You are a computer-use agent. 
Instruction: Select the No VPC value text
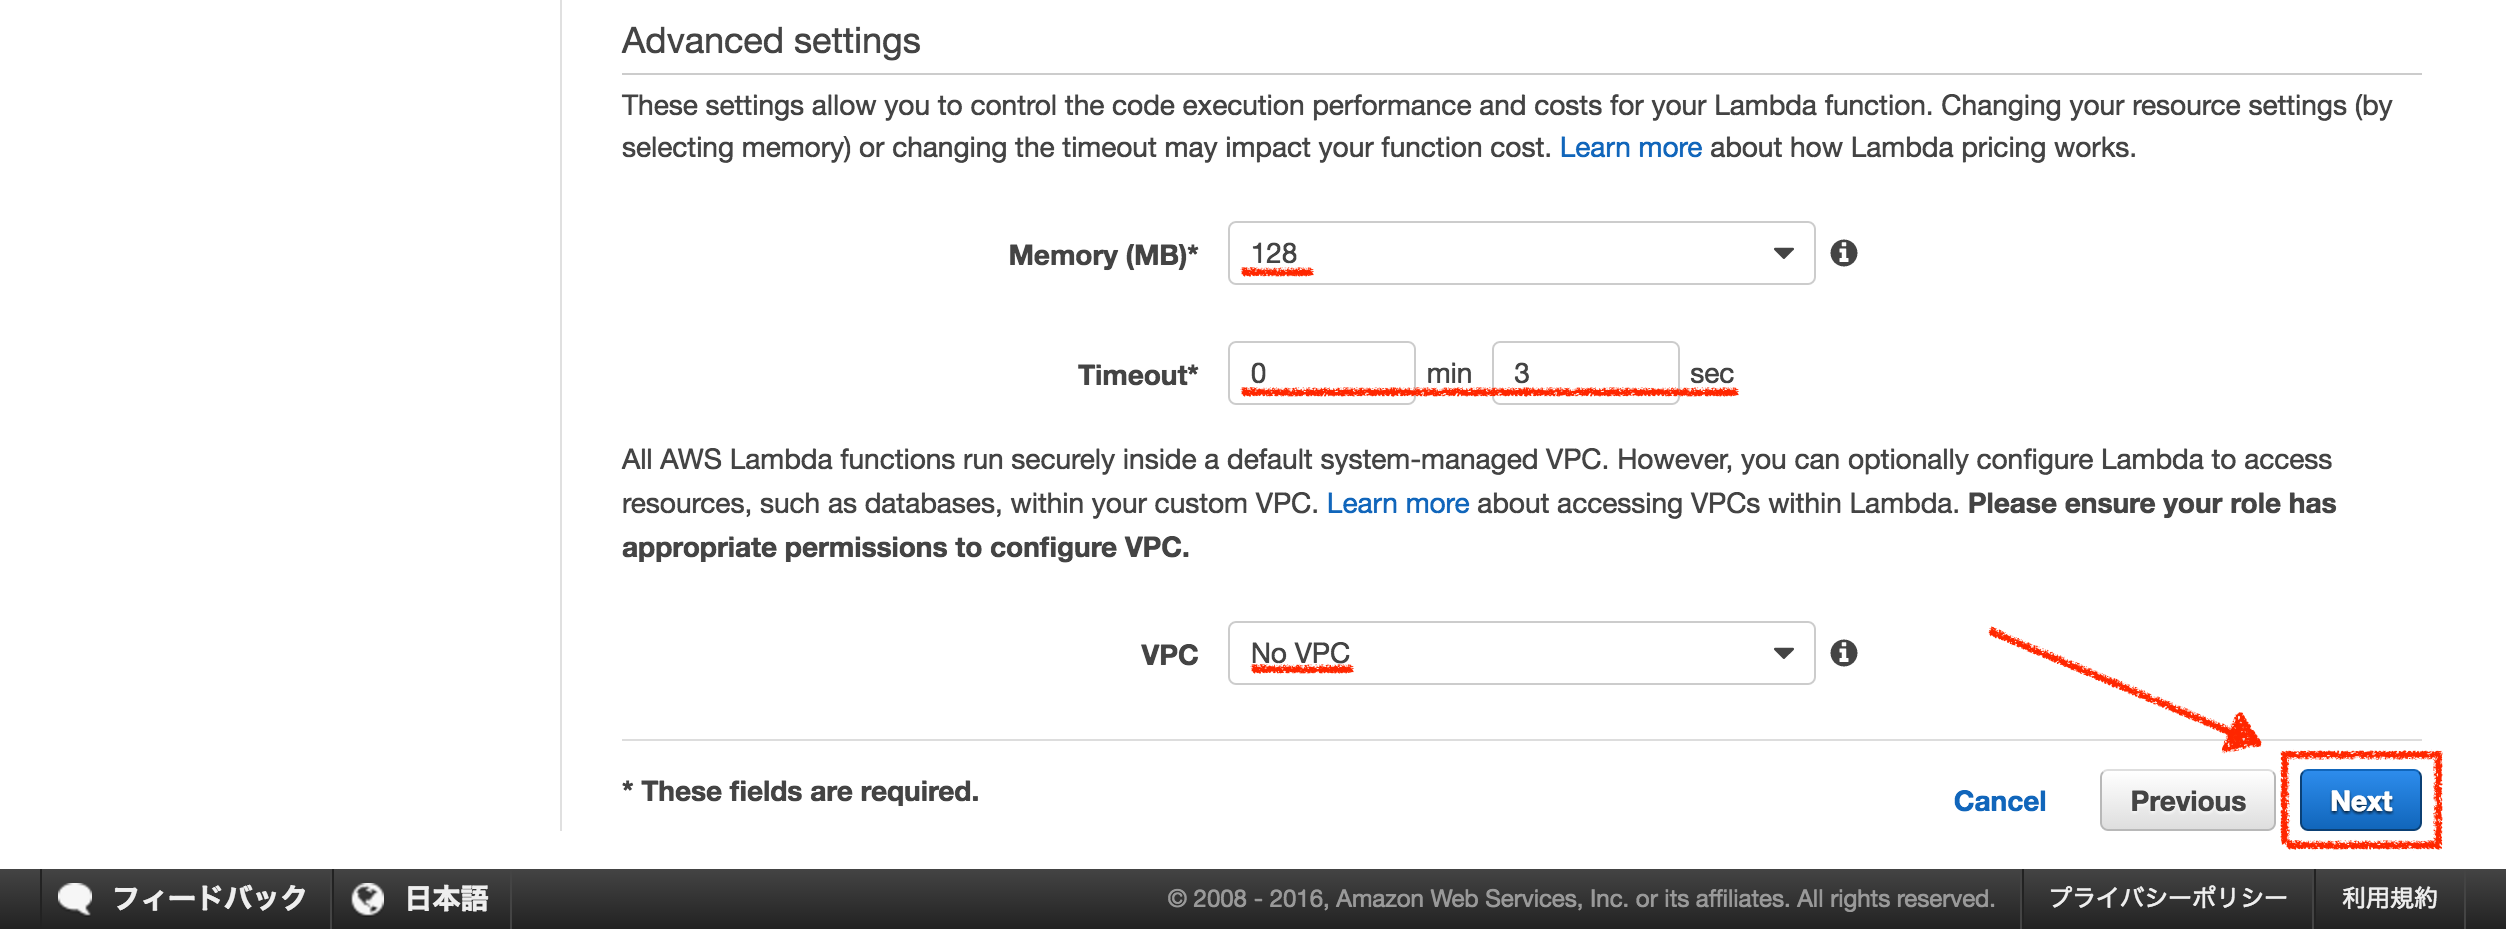point(1301,652)
